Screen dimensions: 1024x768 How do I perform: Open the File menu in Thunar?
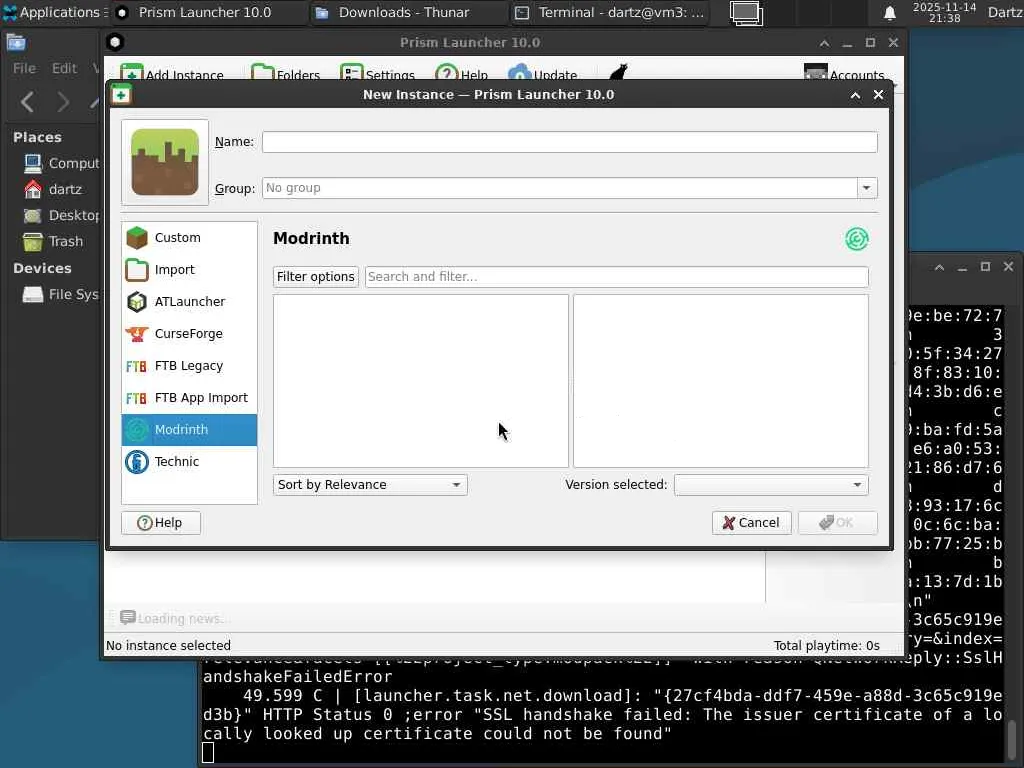pos(24,68)
